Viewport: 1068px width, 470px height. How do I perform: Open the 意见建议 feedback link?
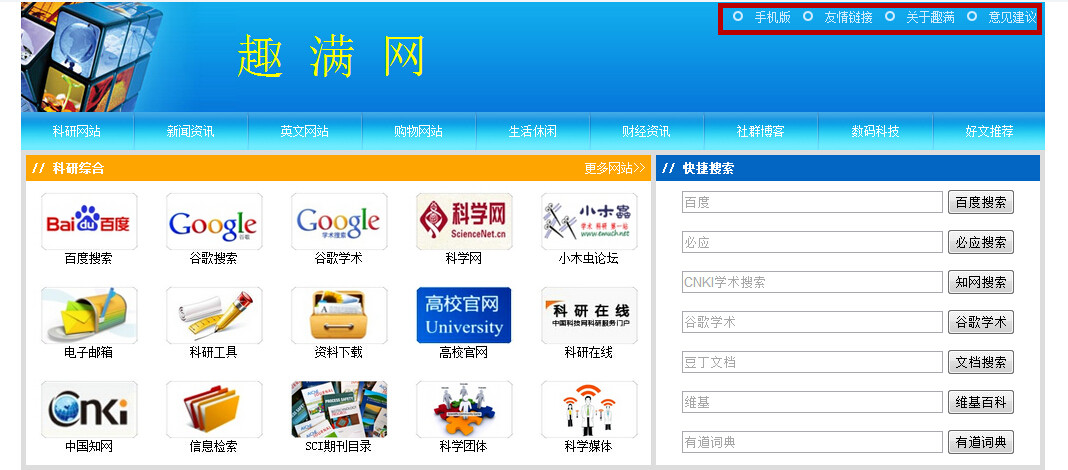(1012, 18)
